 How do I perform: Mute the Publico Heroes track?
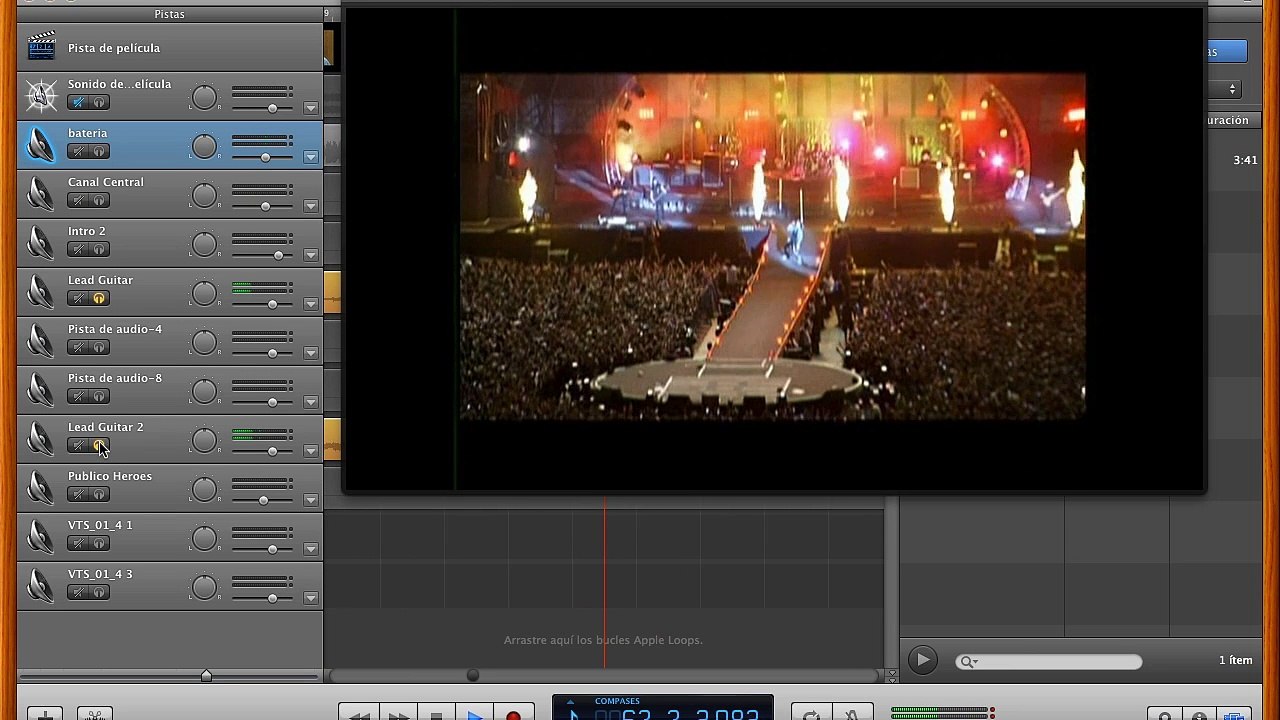[78, 494]
